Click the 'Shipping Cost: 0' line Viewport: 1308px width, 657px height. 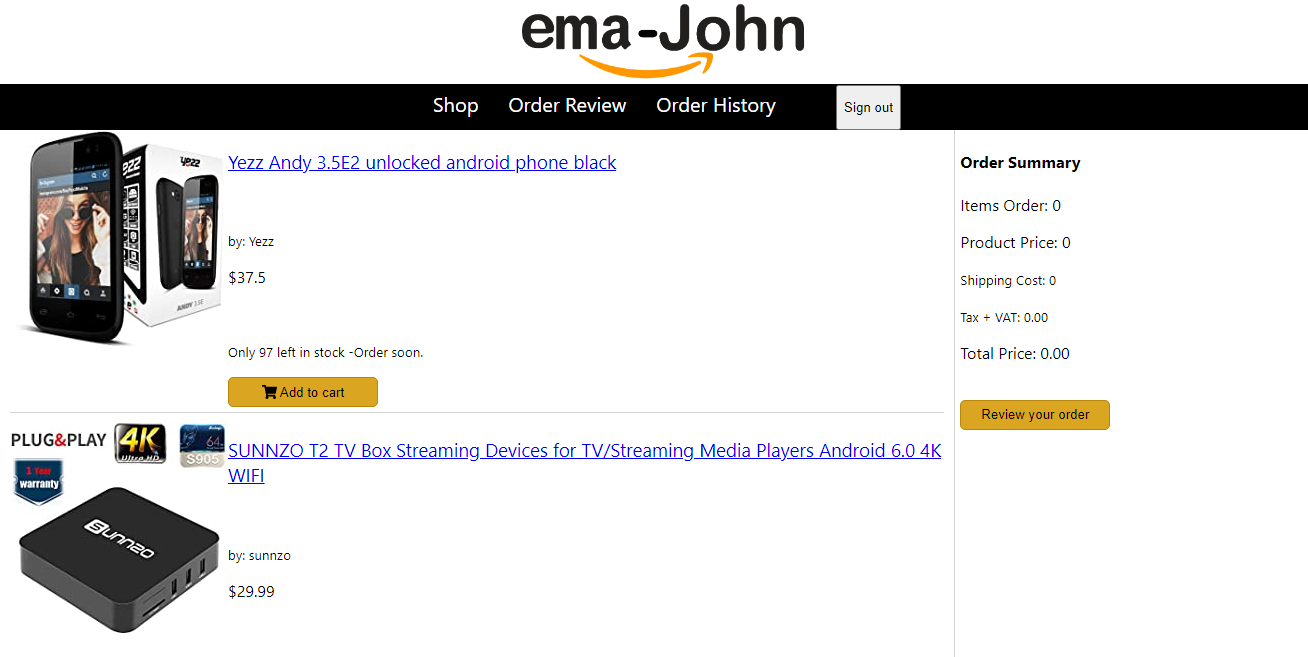pos(1008,281)
